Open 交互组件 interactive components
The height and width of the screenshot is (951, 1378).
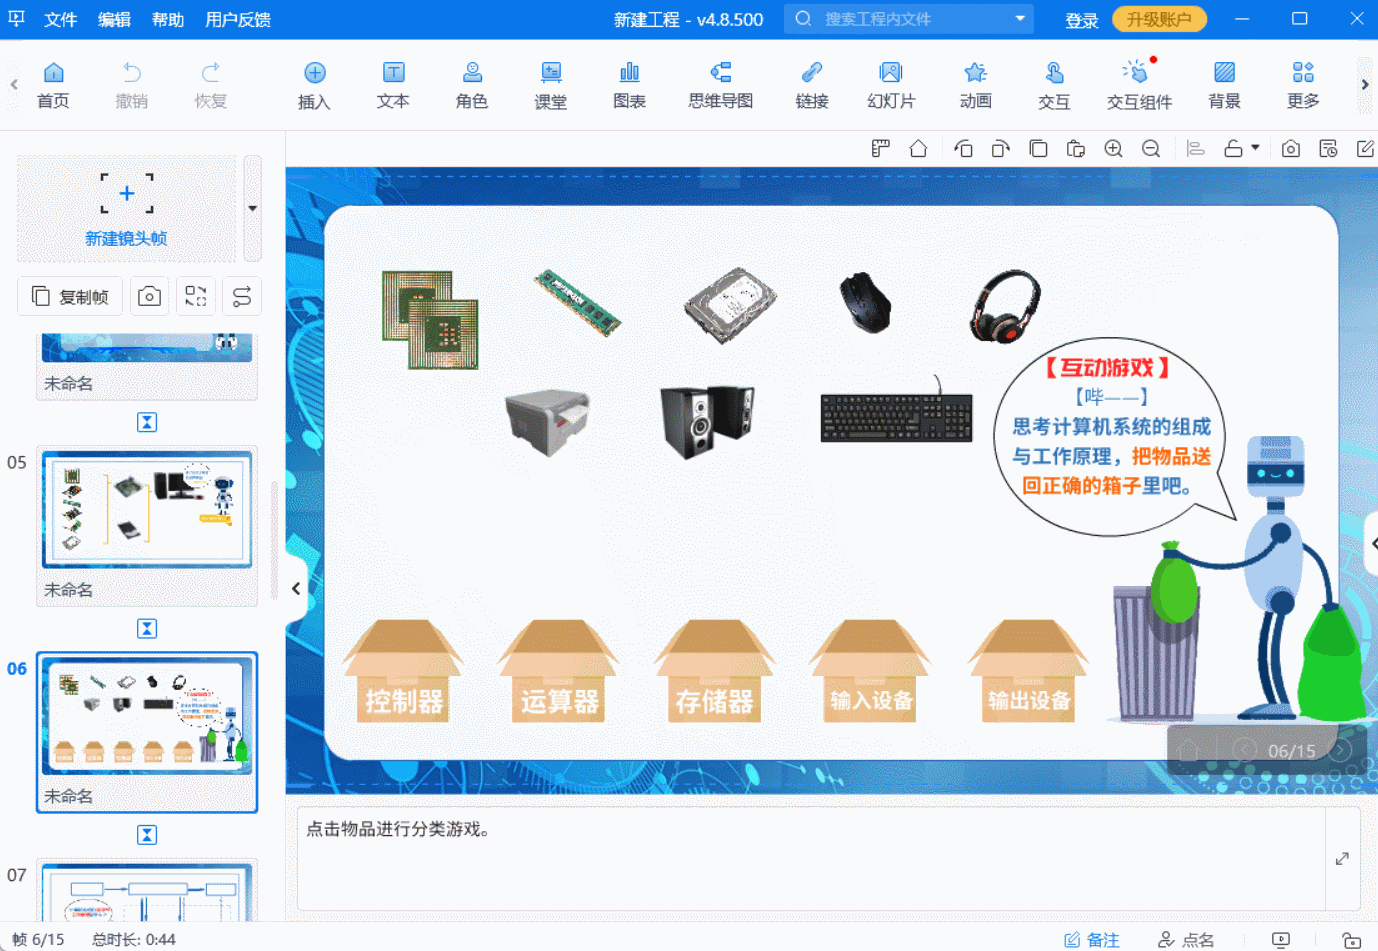[x=1139, y=84]
